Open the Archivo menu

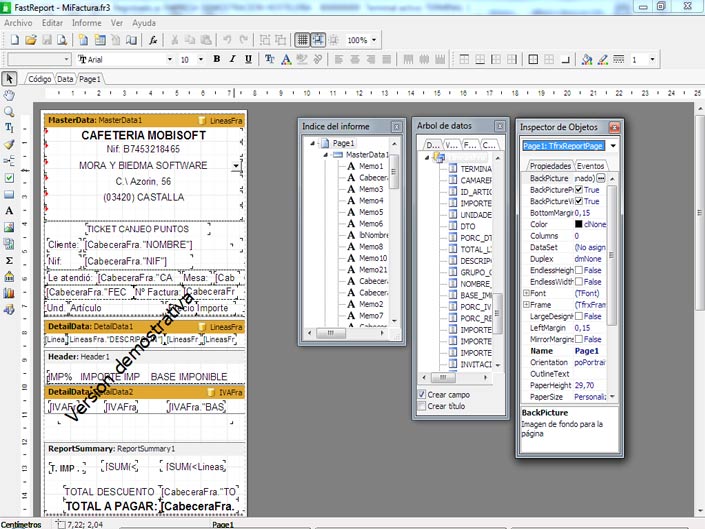18,23
